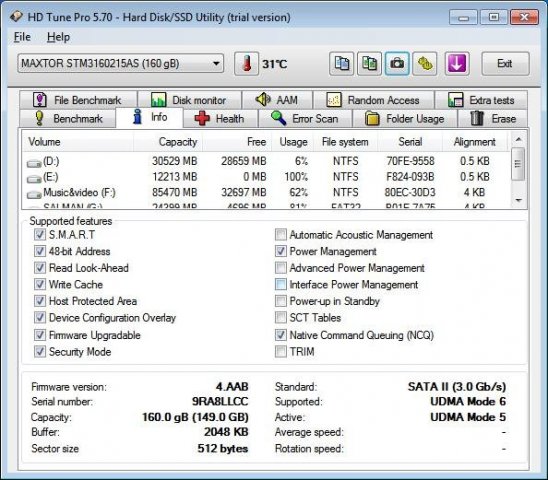
Task: Click the HD Tune Pro title bar icon
Action: (16, 17)
